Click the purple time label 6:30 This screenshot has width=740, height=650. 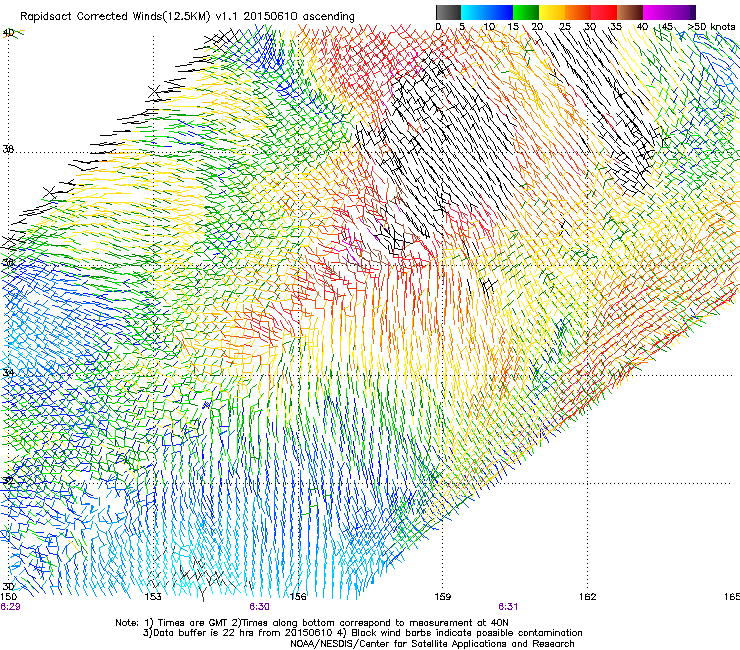coord(260,607)
